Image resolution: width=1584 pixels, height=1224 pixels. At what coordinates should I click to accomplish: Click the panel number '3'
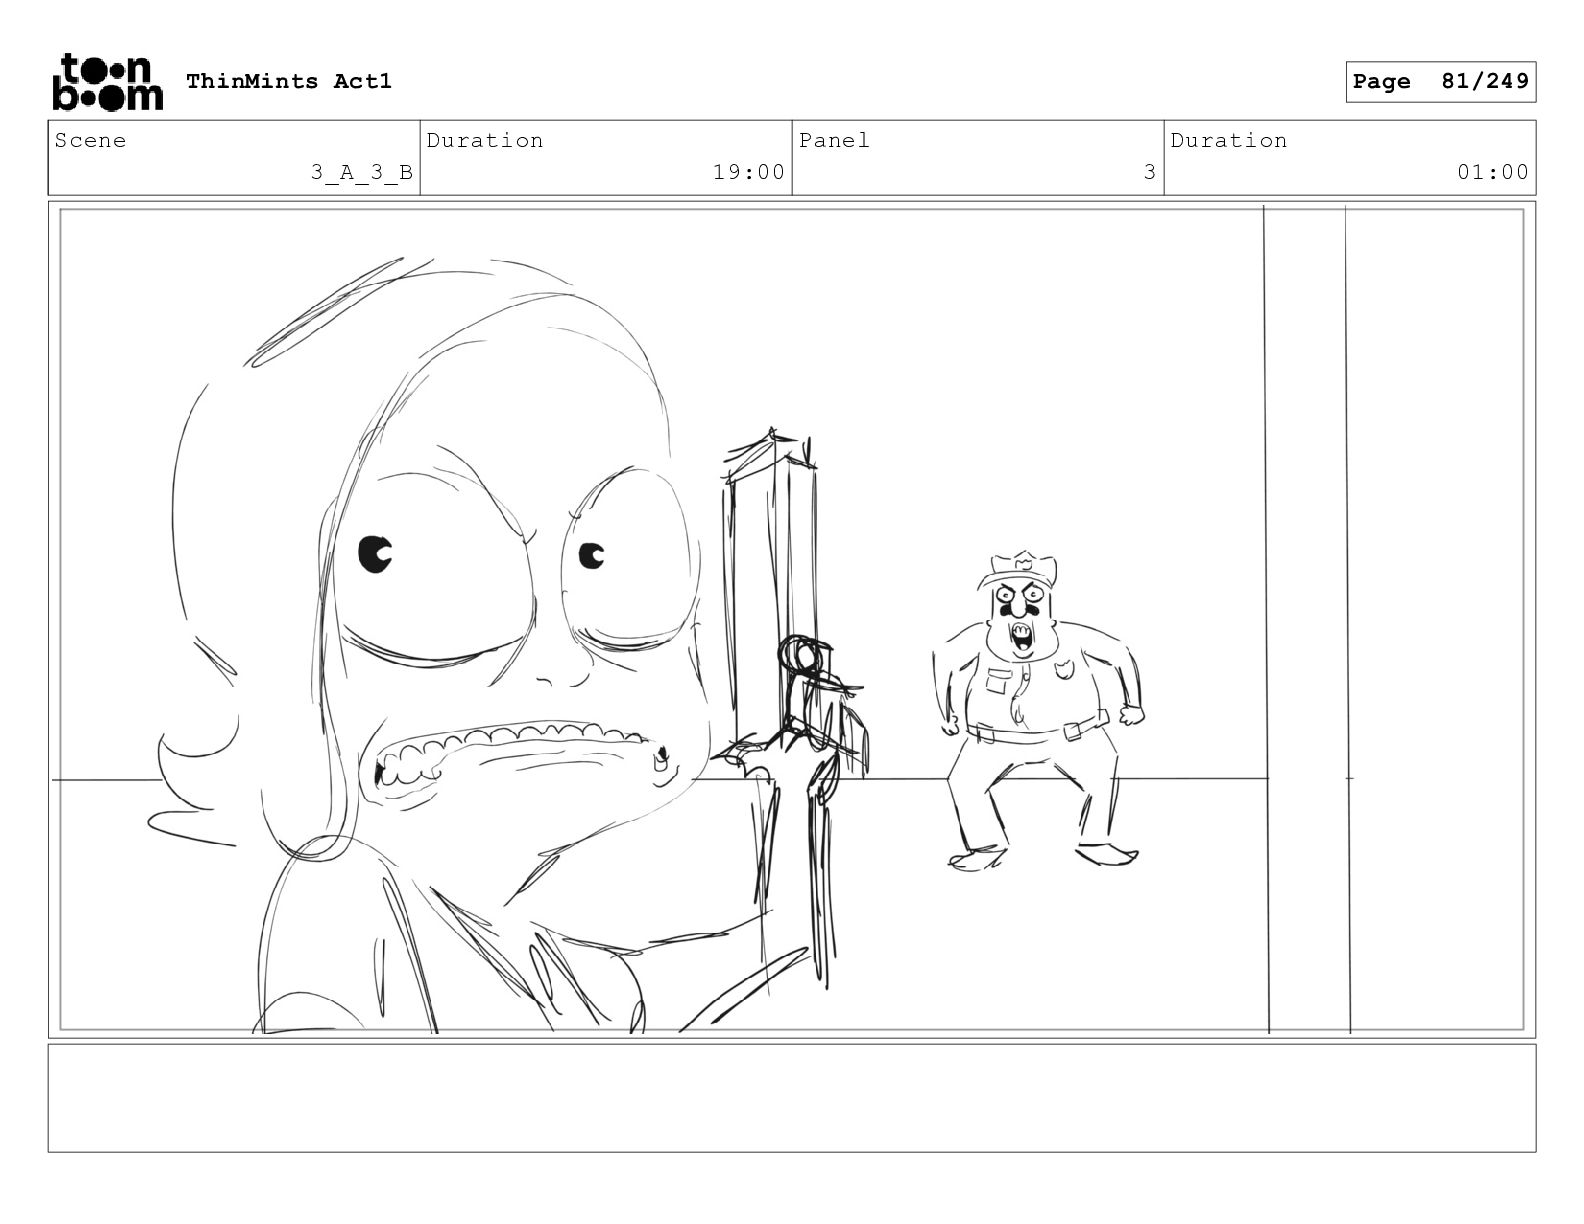(x=1150, y=173)
